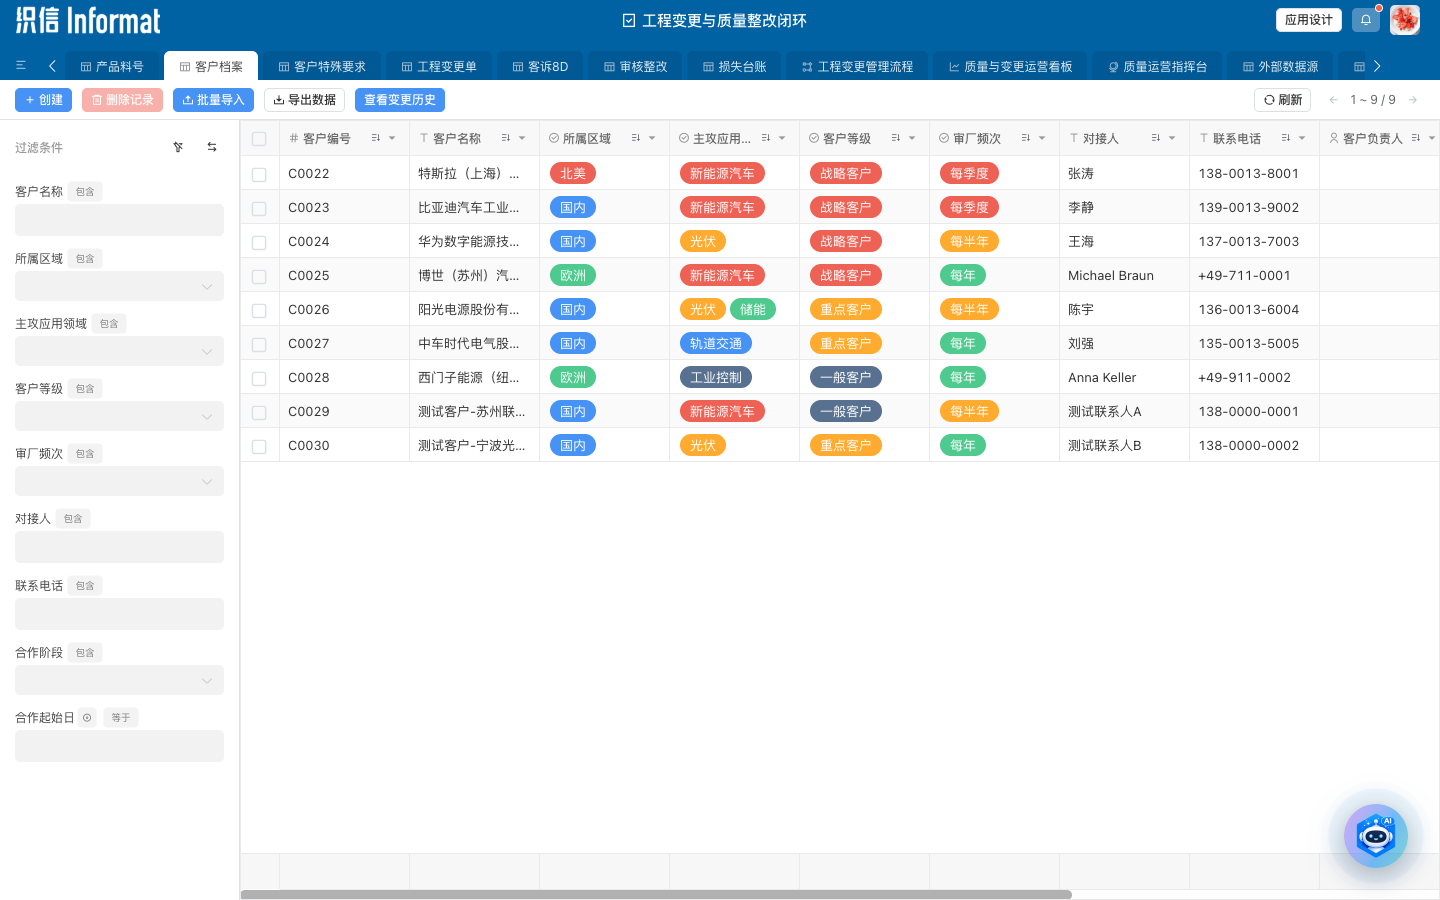Open the 所属区域 filter dropdown
This screenshot has width=1440, height=900.
119,286
